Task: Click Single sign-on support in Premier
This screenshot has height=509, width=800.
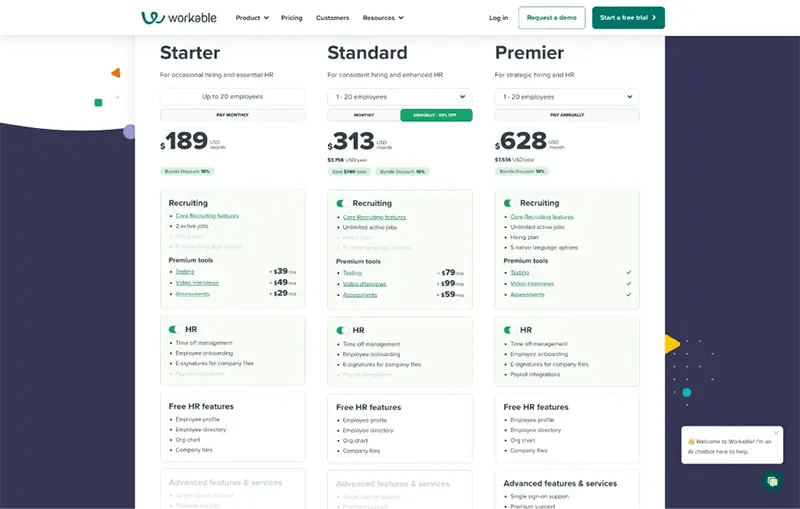Action: coord(539,496)
